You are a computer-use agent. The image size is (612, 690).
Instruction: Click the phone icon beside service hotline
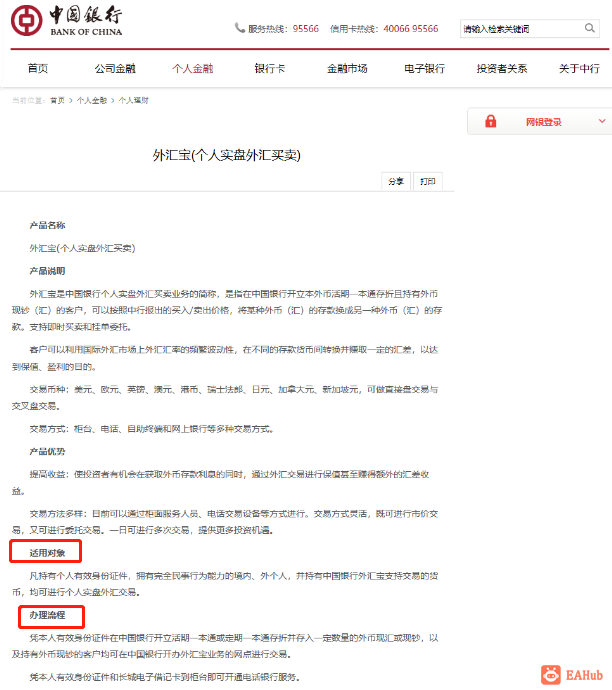pyautogui.click(x=240, y=28)
